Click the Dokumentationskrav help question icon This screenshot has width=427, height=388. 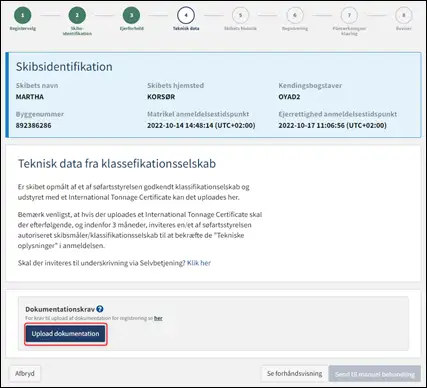tap(100, 309)
